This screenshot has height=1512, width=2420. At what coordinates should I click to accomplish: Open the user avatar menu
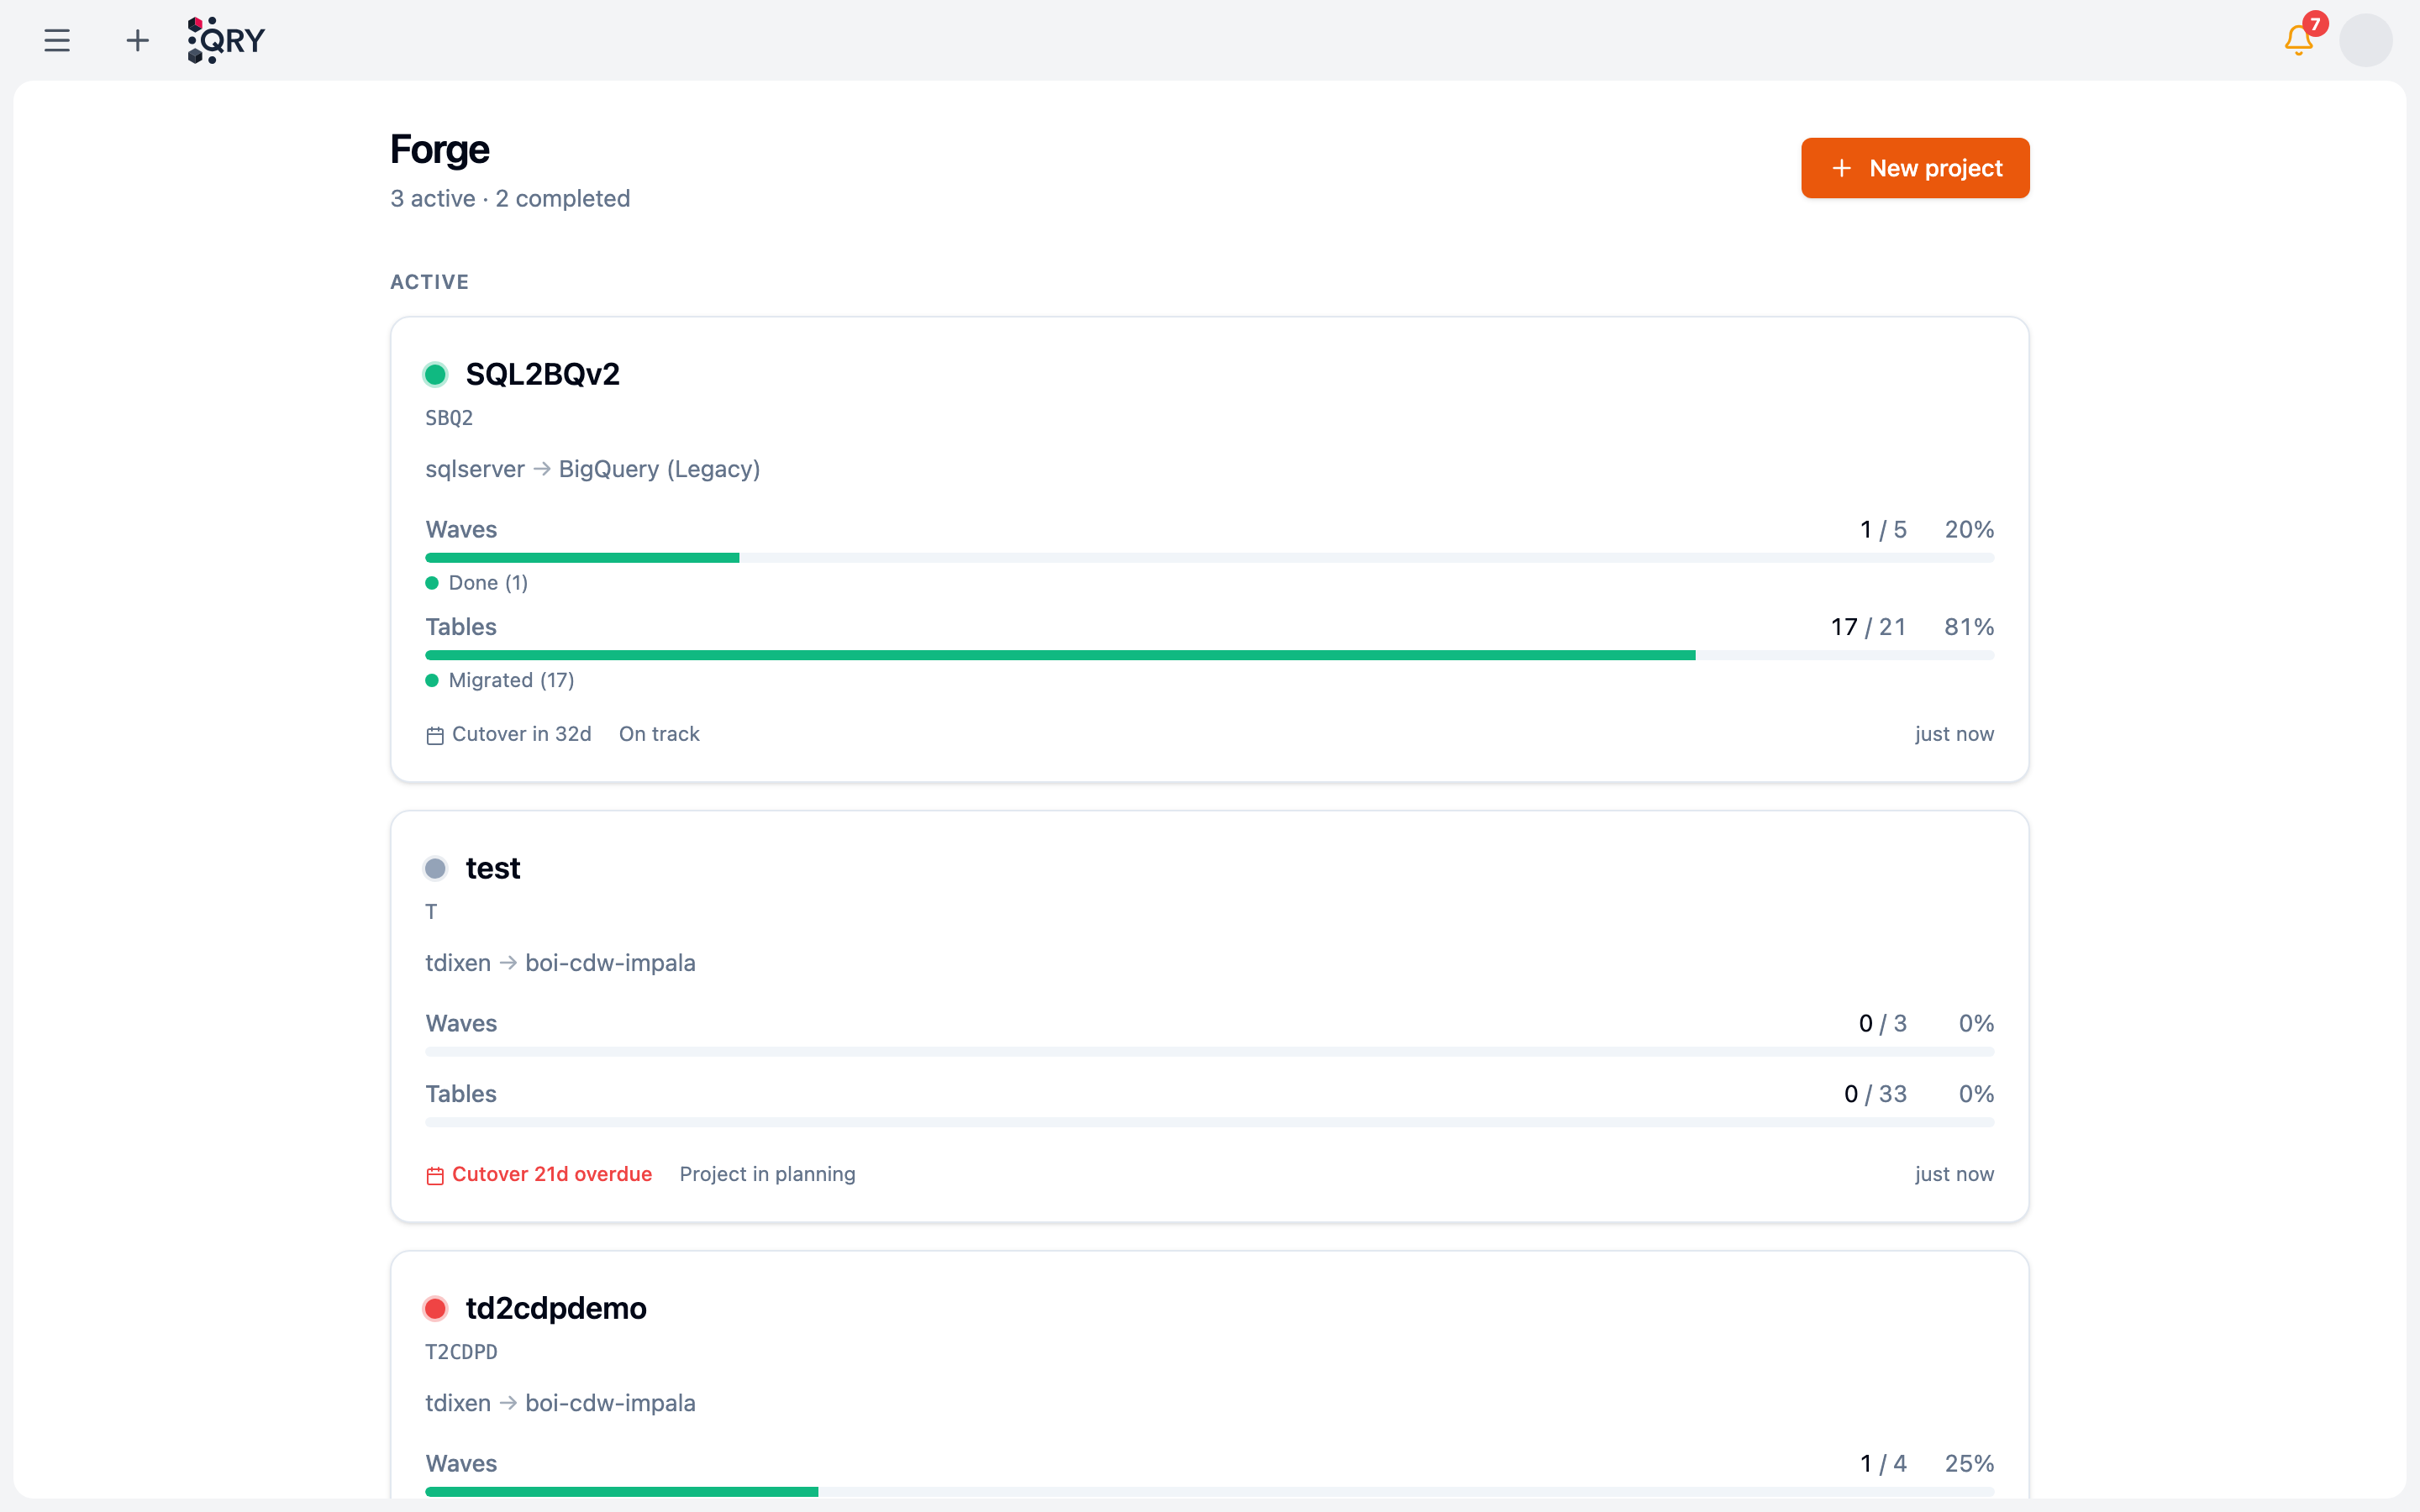point(2365,40)
